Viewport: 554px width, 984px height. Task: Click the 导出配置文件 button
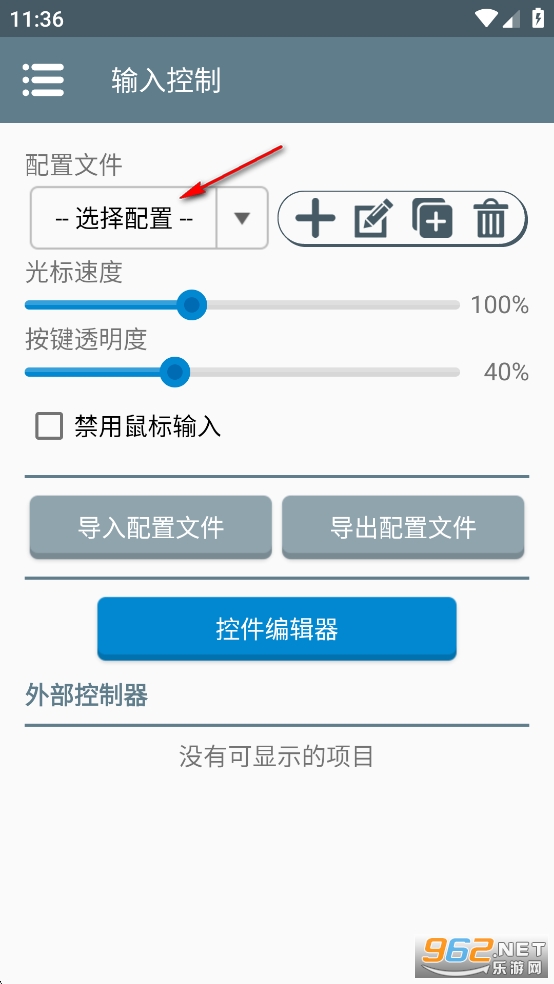[403, 527]
